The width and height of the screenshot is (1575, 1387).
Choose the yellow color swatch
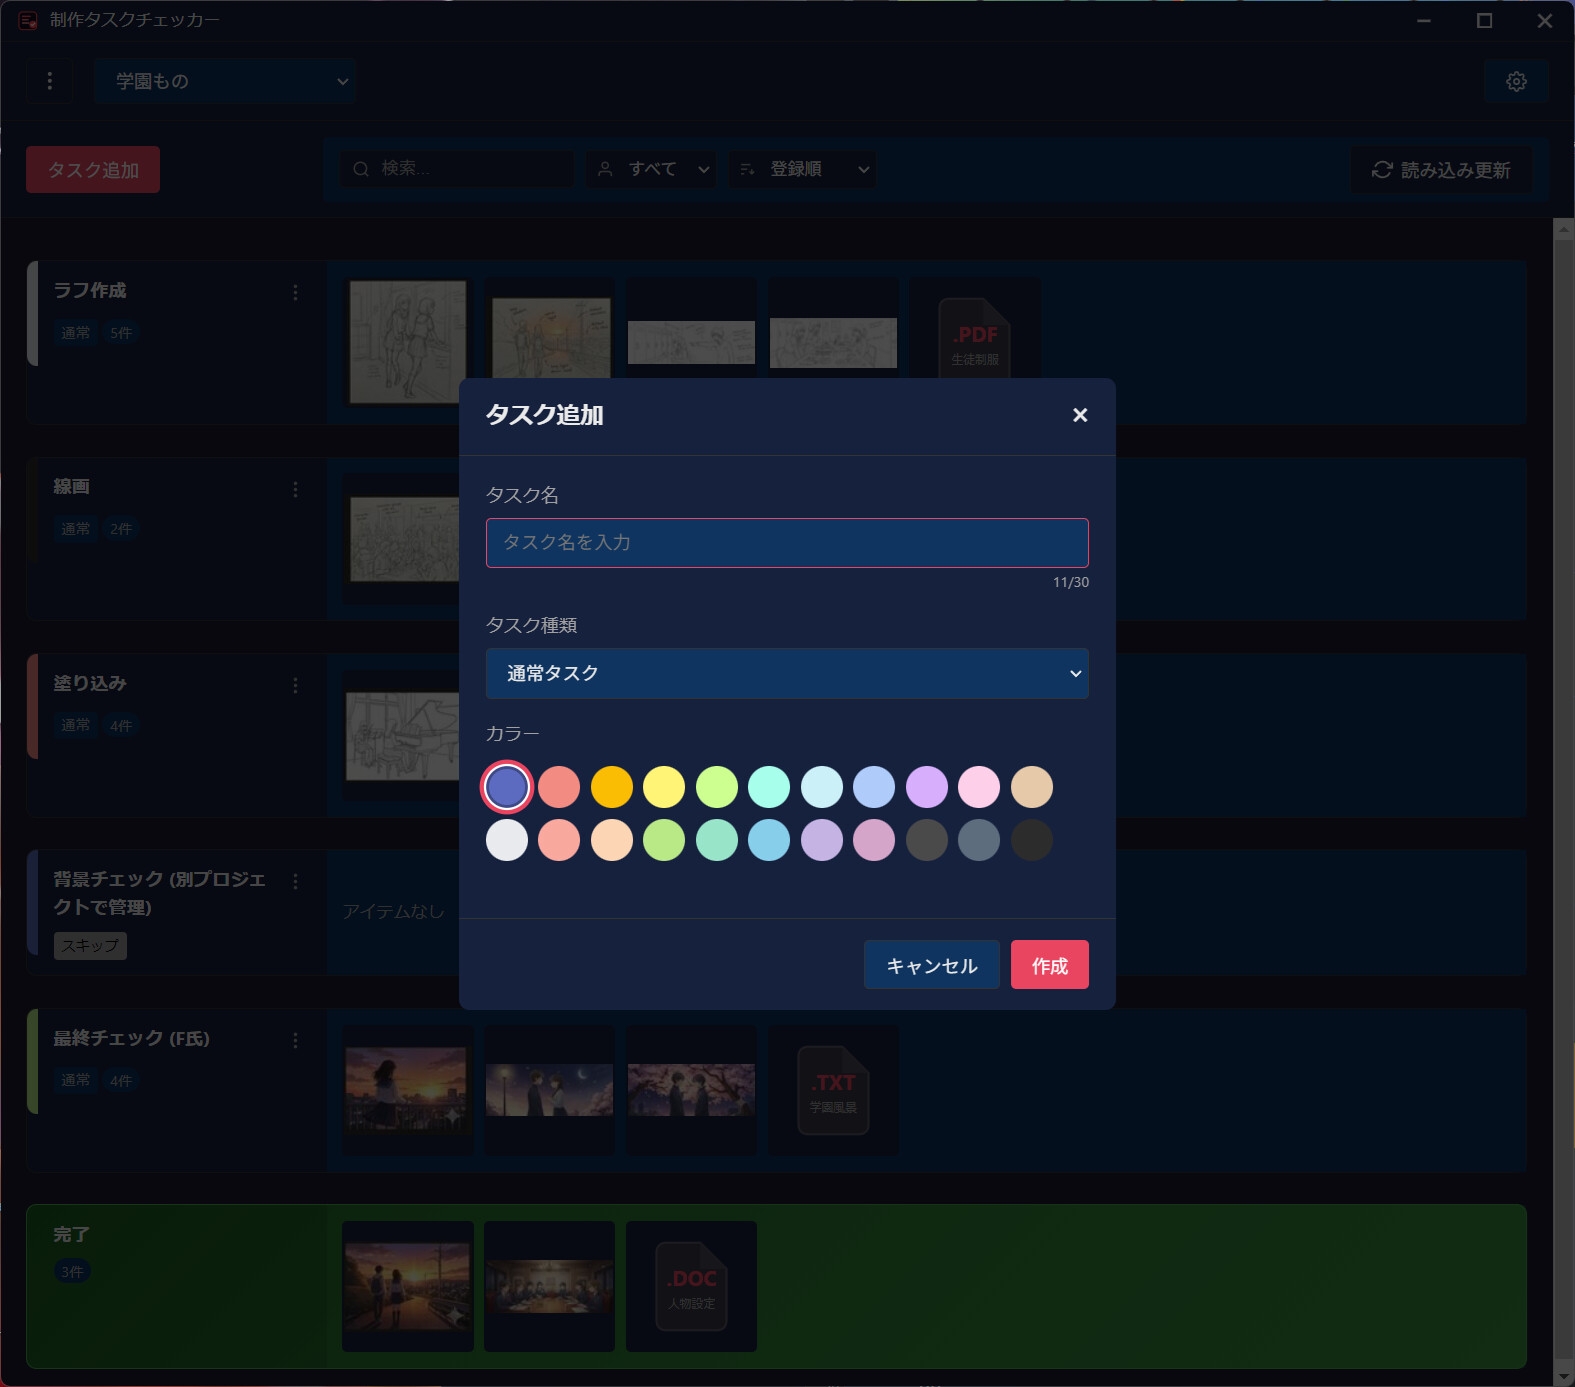[664, 787]
